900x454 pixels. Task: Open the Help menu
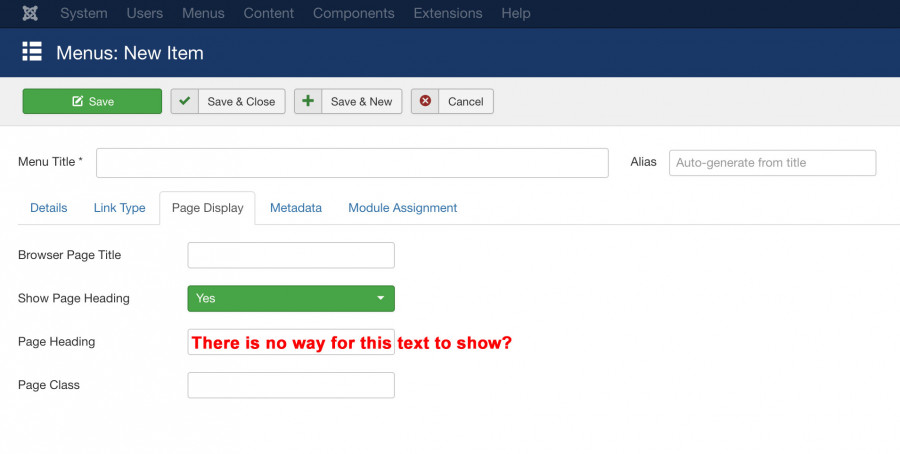[x=515, y=13]
